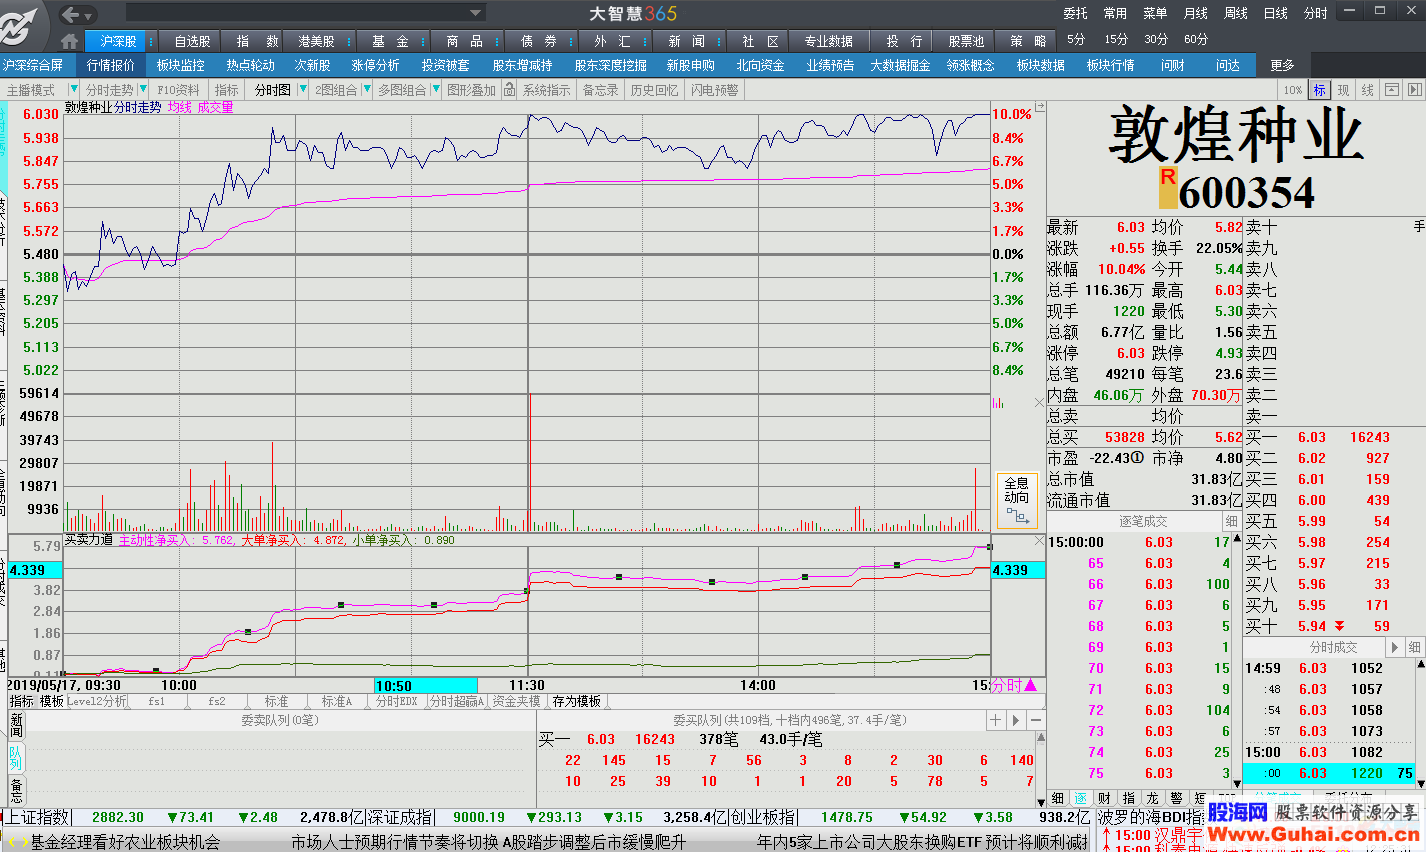Click the 细 icon beside 分时成交

1414,647
